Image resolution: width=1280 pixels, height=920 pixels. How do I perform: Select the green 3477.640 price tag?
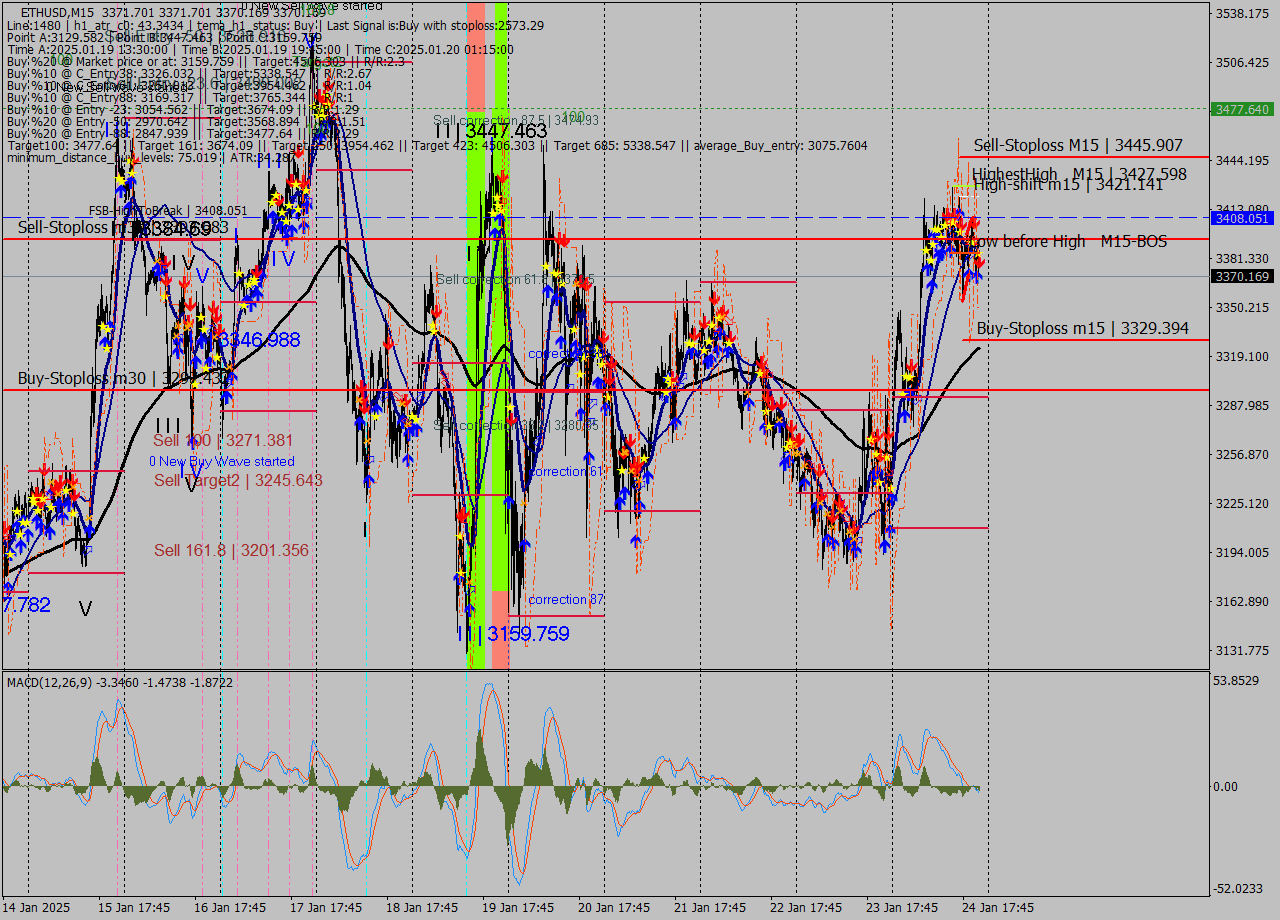tap(1241, 109)
